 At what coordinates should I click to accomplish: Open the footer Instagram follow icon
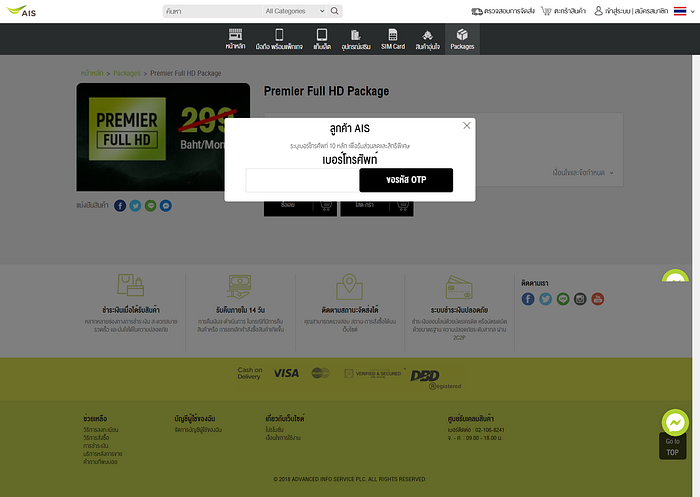(580, 299)
